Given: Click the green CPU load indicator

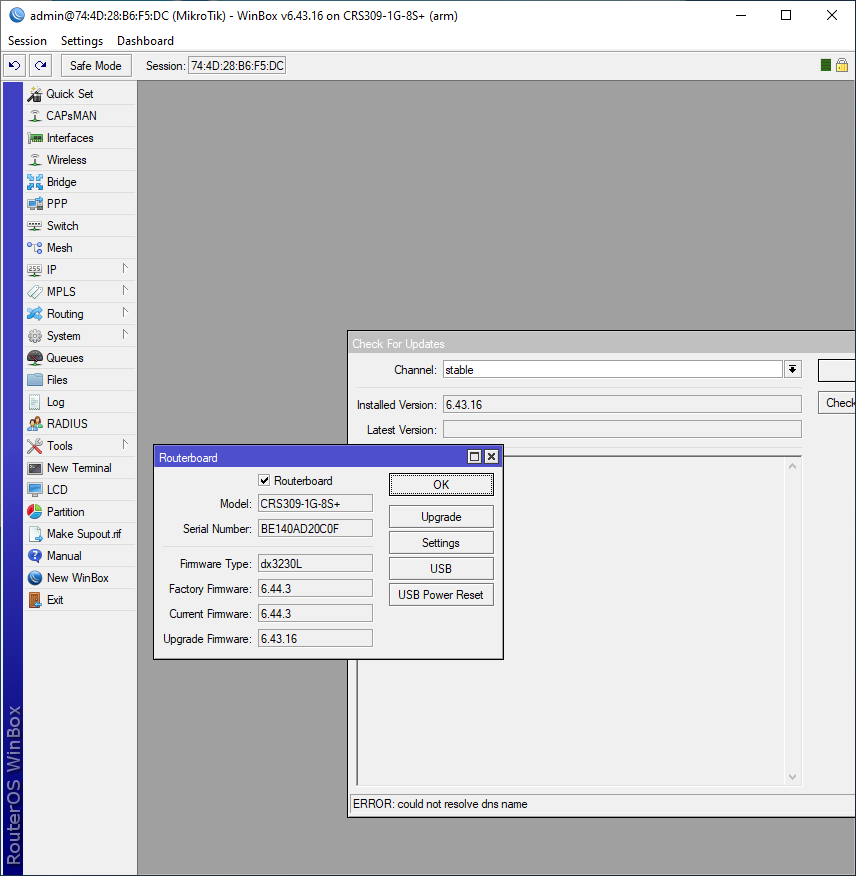Looking at the screenshot, I should (825, 65).
